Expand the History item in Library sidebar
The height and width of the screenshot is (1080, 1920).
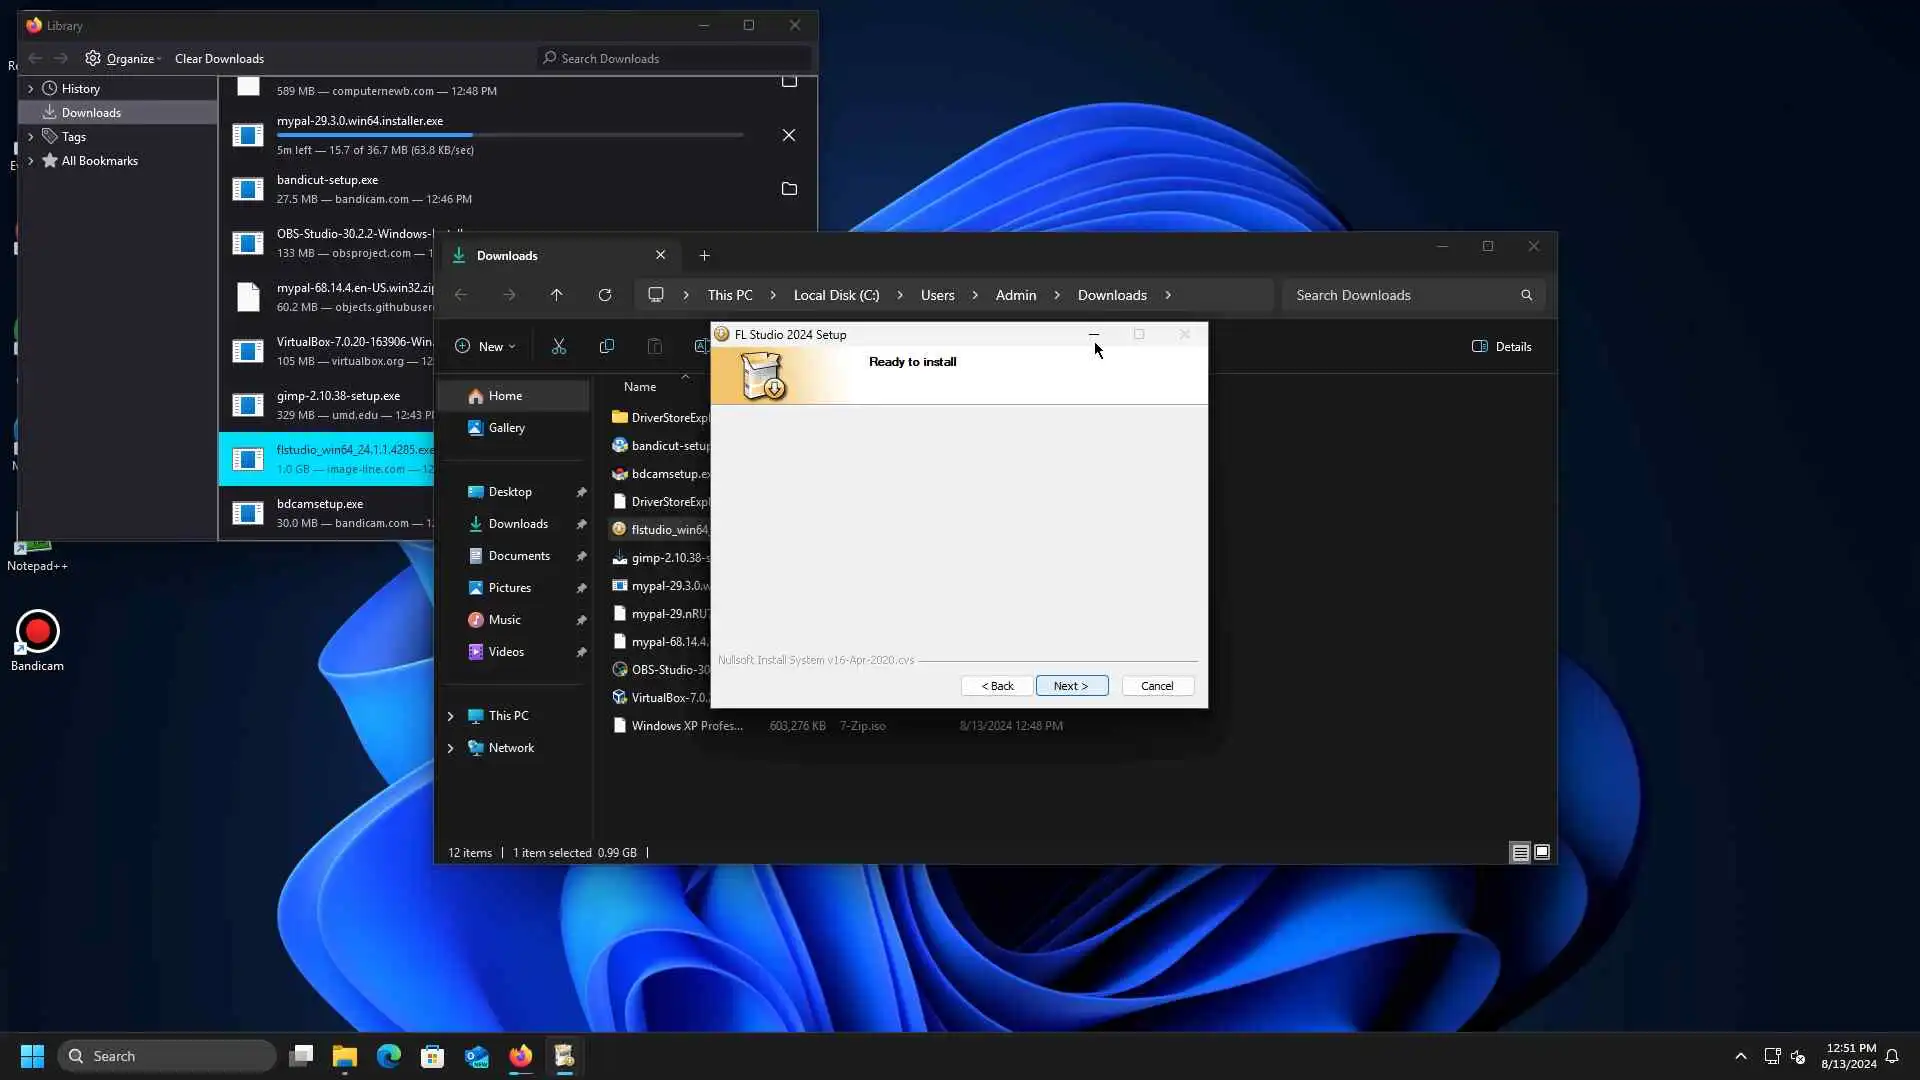click(30, 89)
